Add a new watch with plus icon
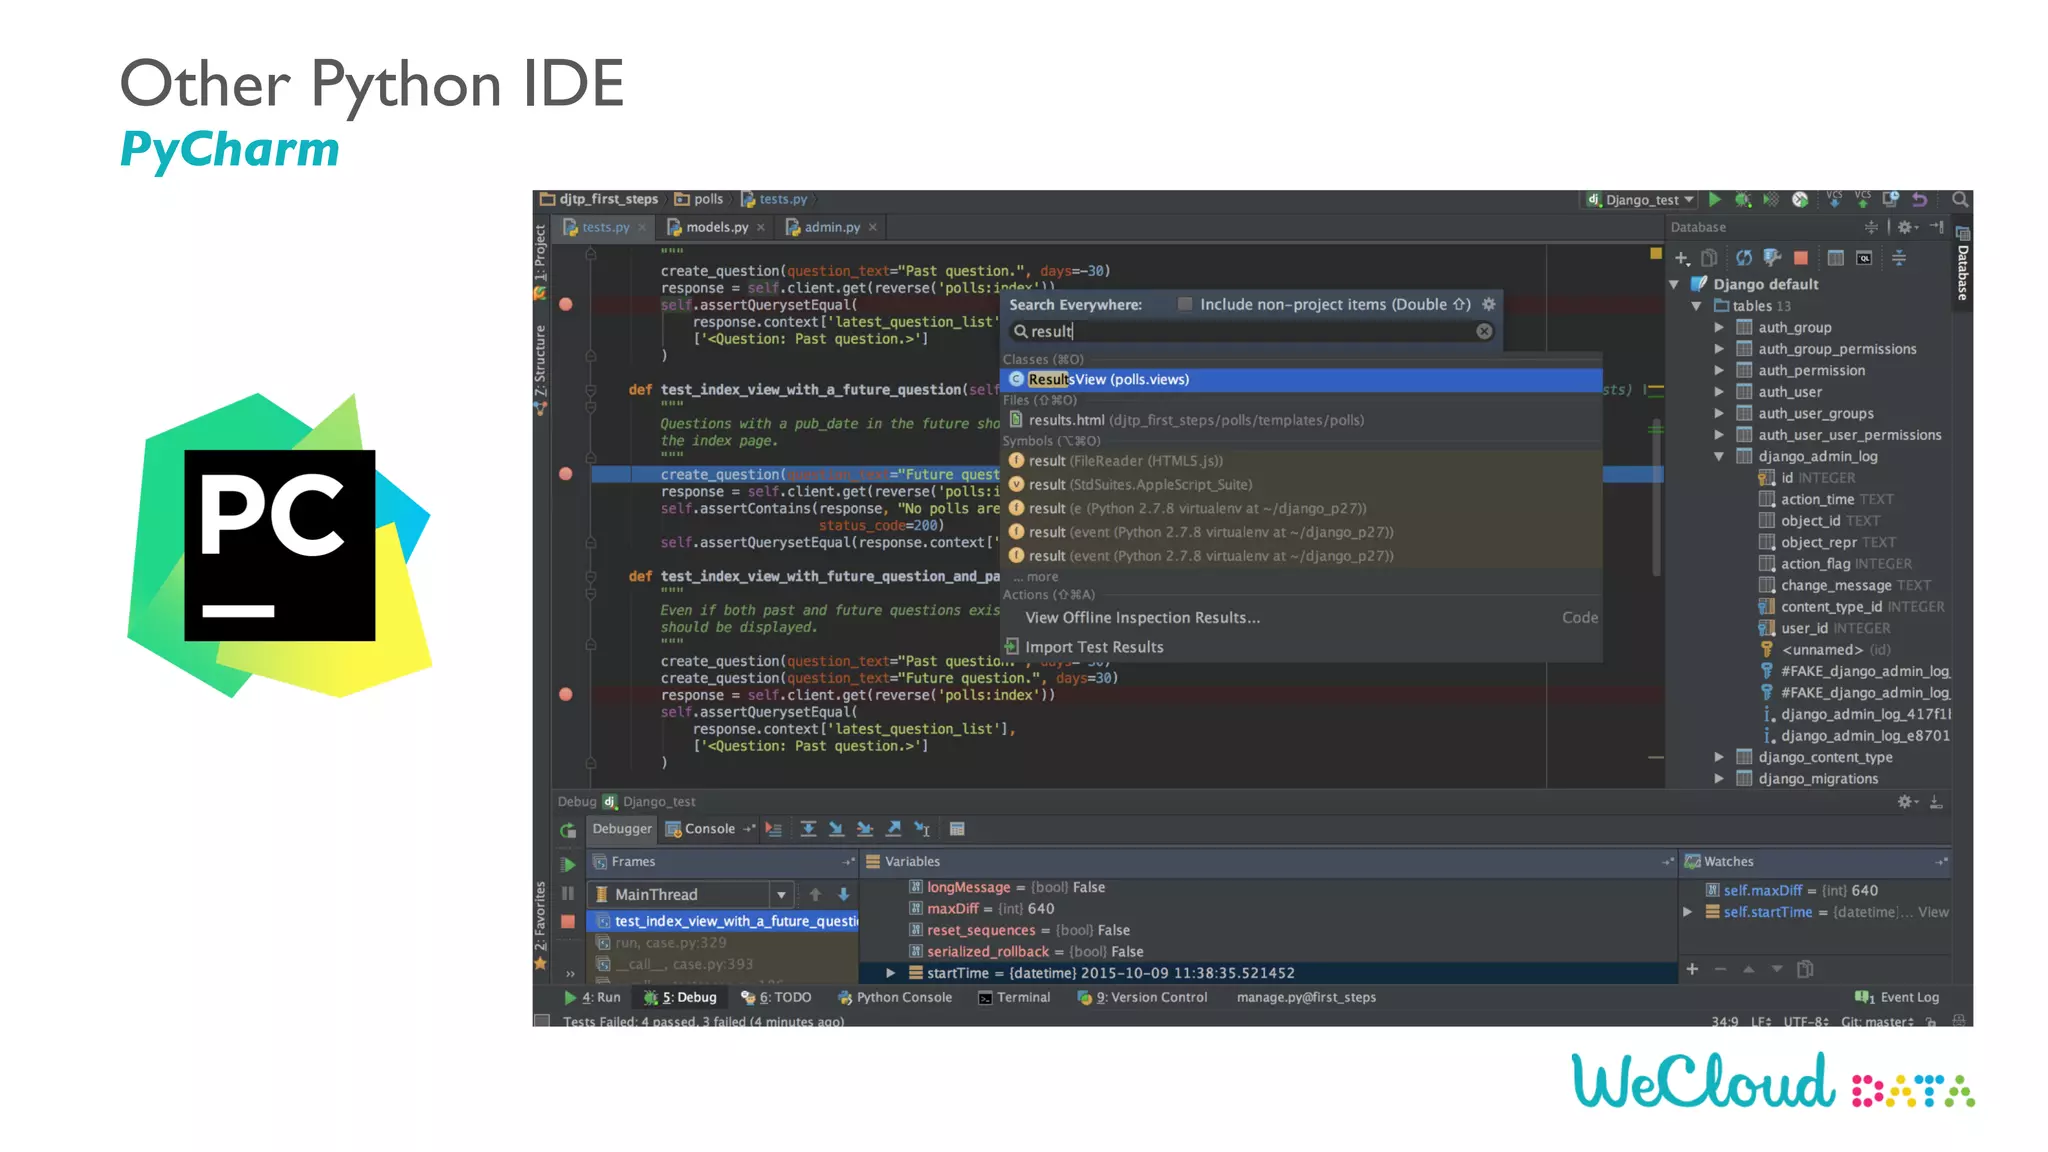This screenshot has width=2048, height=1152. coord(1692,969)
